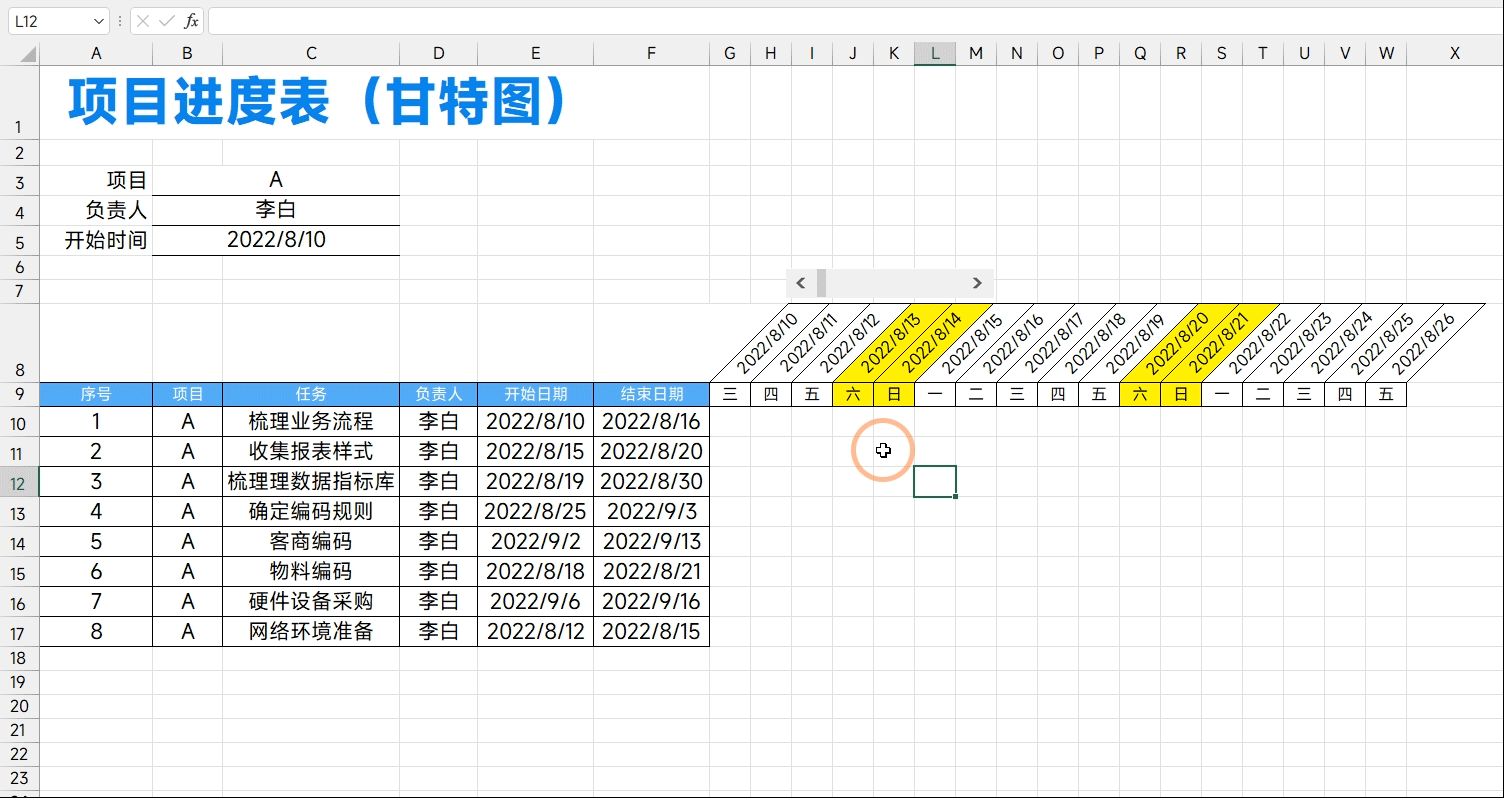
Task: Select task cell 收集报表样式
Action: point(311,452)
